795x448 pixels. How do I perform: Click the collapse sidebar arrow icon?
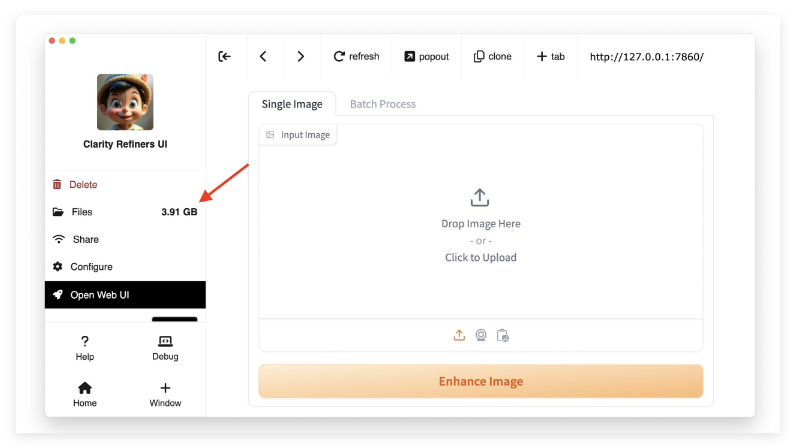tap(225, 57)
